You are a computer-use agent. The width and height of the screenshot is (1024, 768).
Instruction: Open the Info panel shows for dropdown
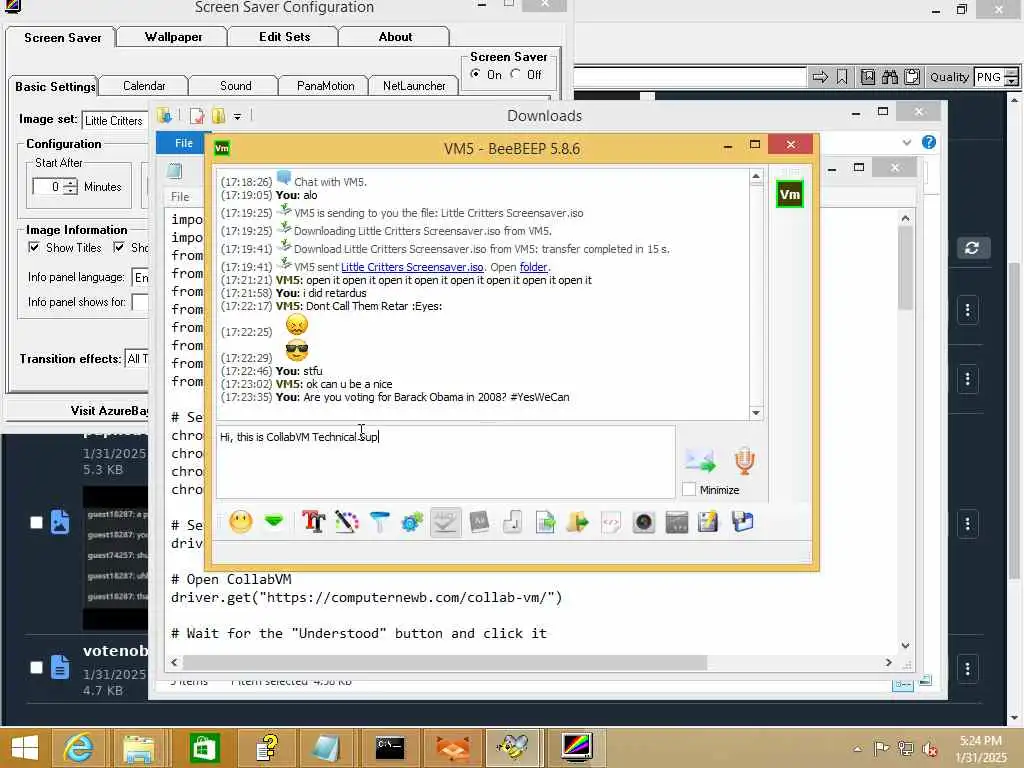140,302
